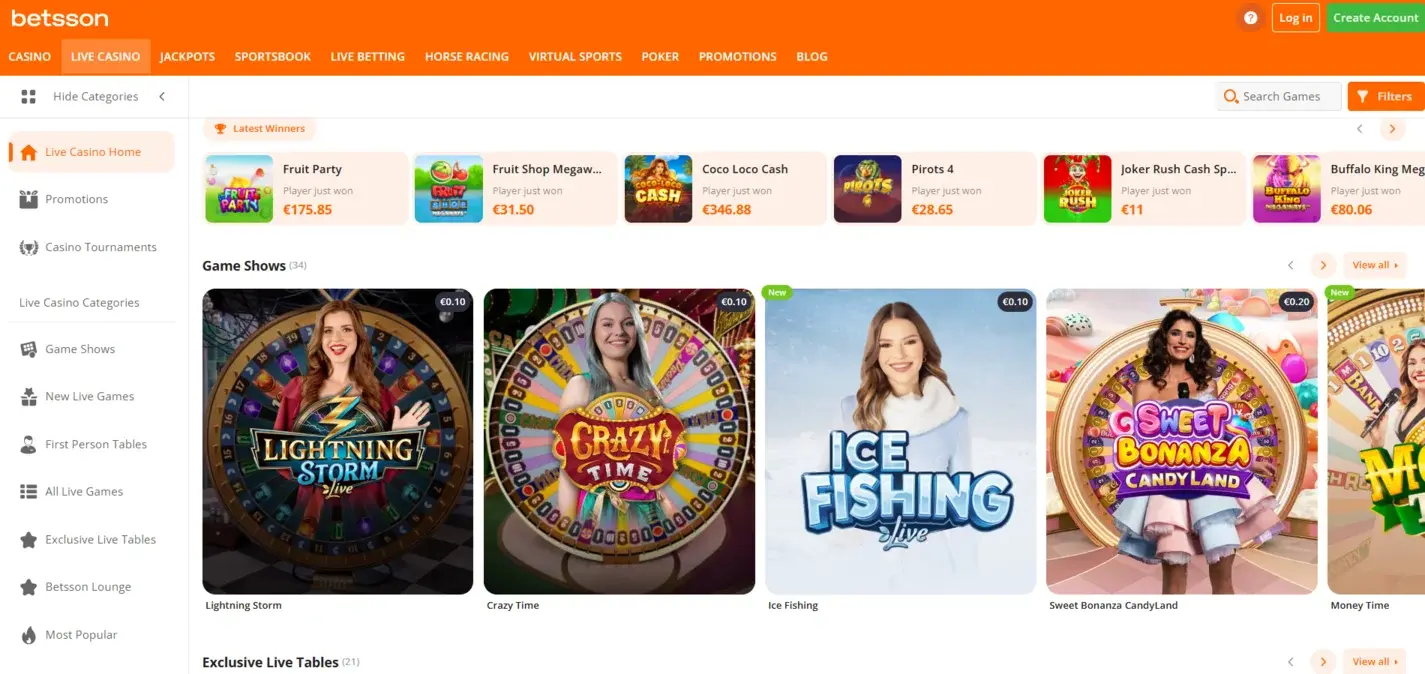The image size is (1425, 674).
Task: Collapse sidebar with Hide Categories chevron
Action: pos(162,97)
